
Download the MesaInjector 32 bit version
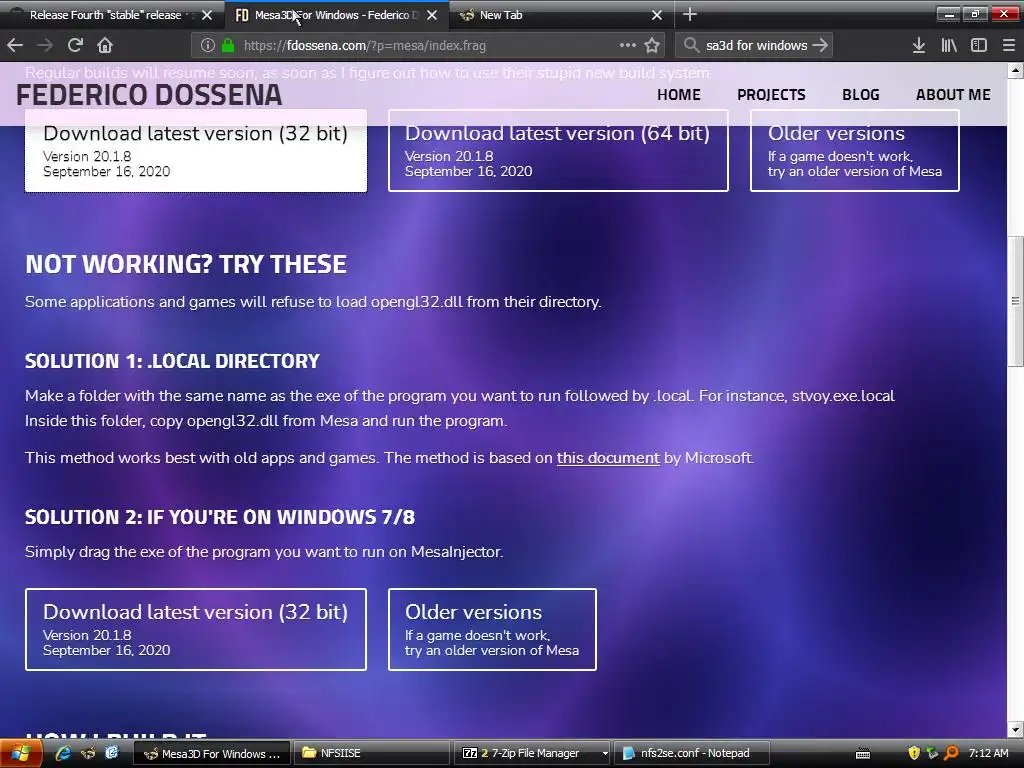[196, 630]
